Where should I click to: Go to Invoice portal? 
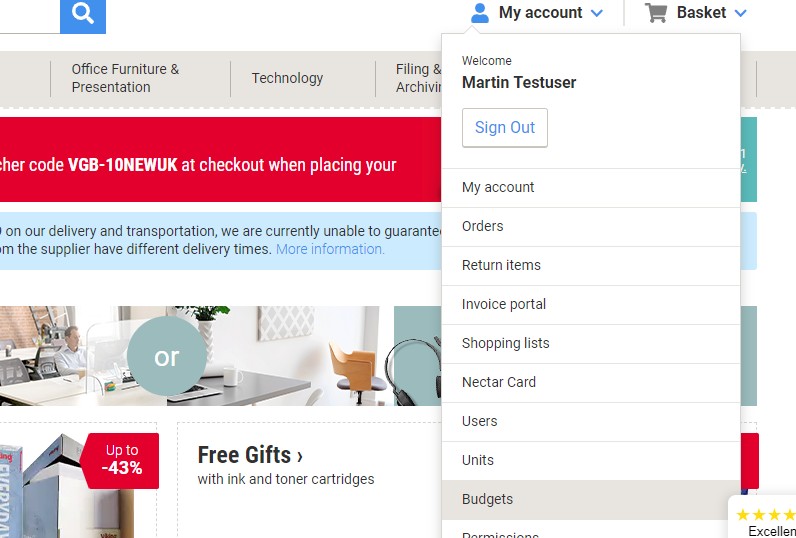[504, 304]
